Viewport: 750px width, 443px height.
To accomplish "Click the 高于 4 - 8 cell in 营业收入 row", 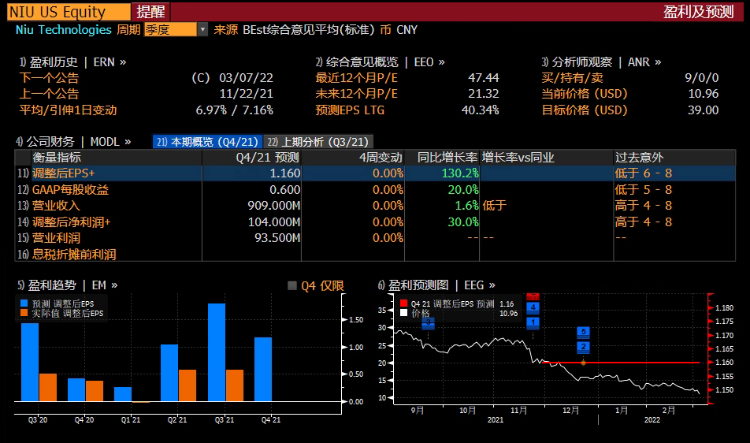I will (x=643, y=206).
